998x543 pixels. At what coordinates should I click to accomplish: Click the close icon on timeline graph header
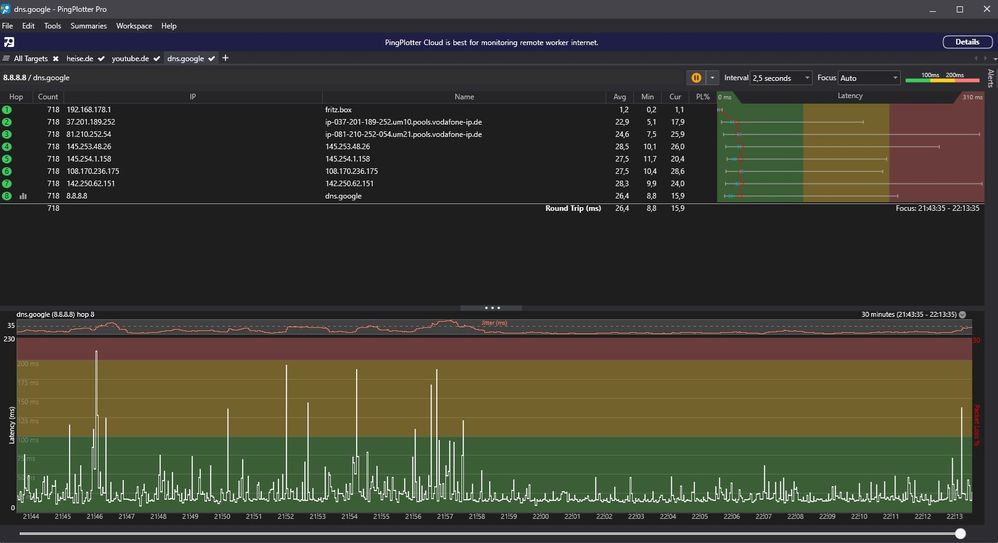[963, 314]
